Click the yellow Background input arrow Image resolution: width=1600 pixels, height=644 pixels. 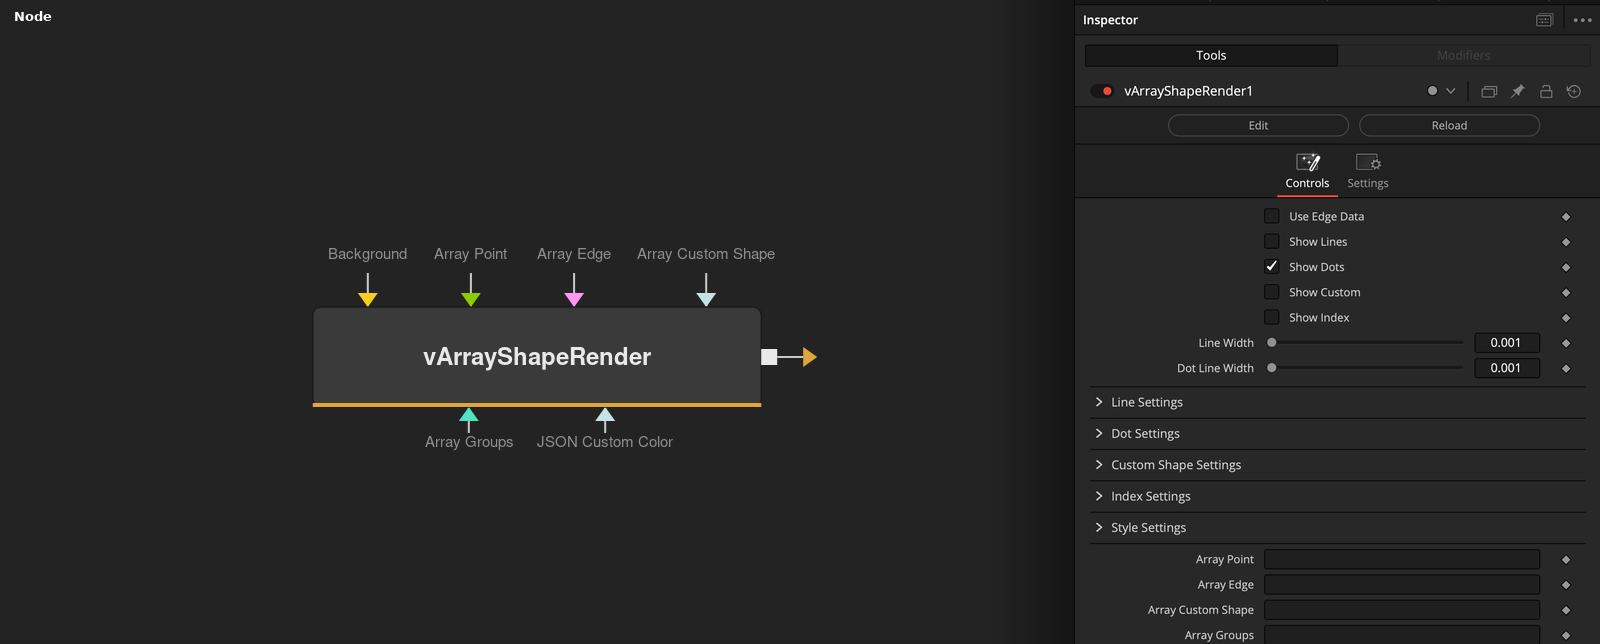click(368, 299)
